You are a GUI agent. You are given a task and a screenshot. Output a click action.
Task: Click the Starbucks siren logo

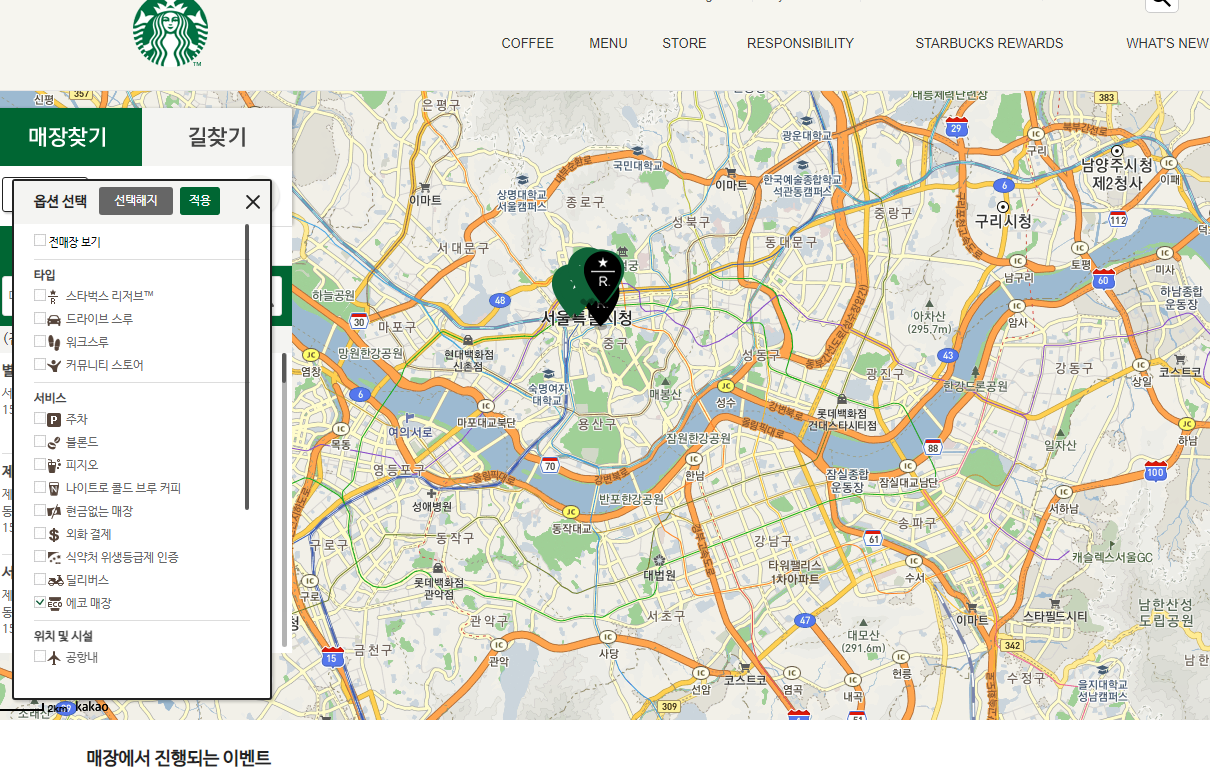(x=171, y=30)
